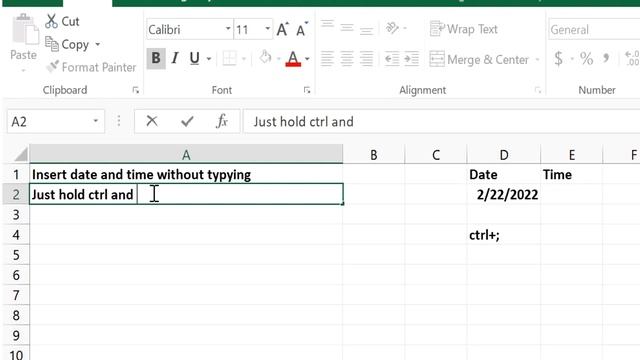
Task: Open the Merge & Center dropdown arrow
Action: click(x=538, y=60)
